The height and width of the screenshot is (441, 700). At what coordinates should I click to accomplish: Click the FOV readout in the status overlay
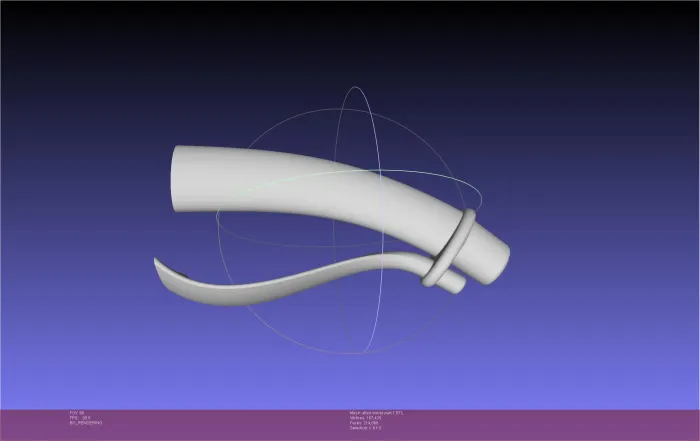tap(77, 413)
